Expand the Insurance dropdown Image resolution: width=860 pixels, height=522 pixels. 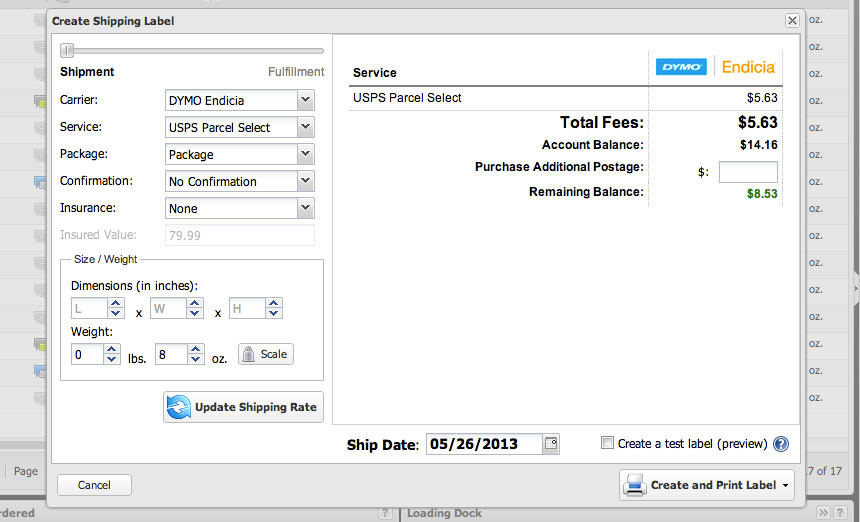tap(239, 208)
